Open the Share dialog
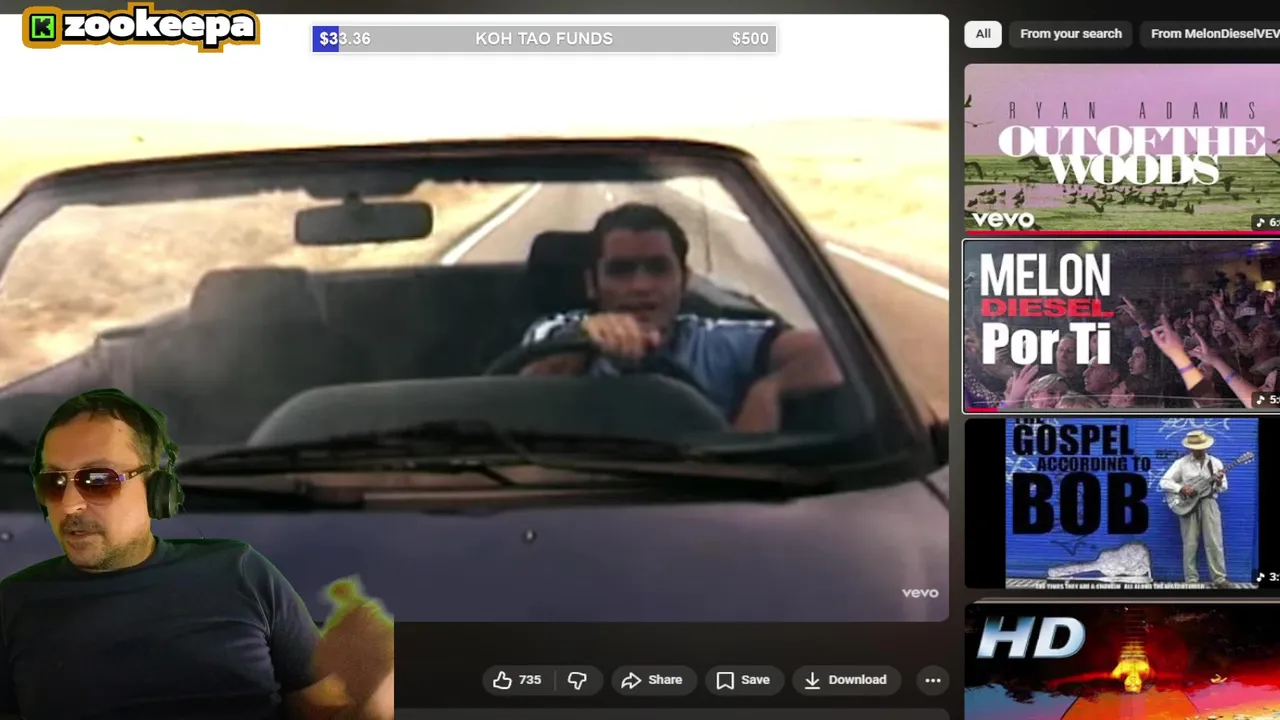 tap(652, 680)
